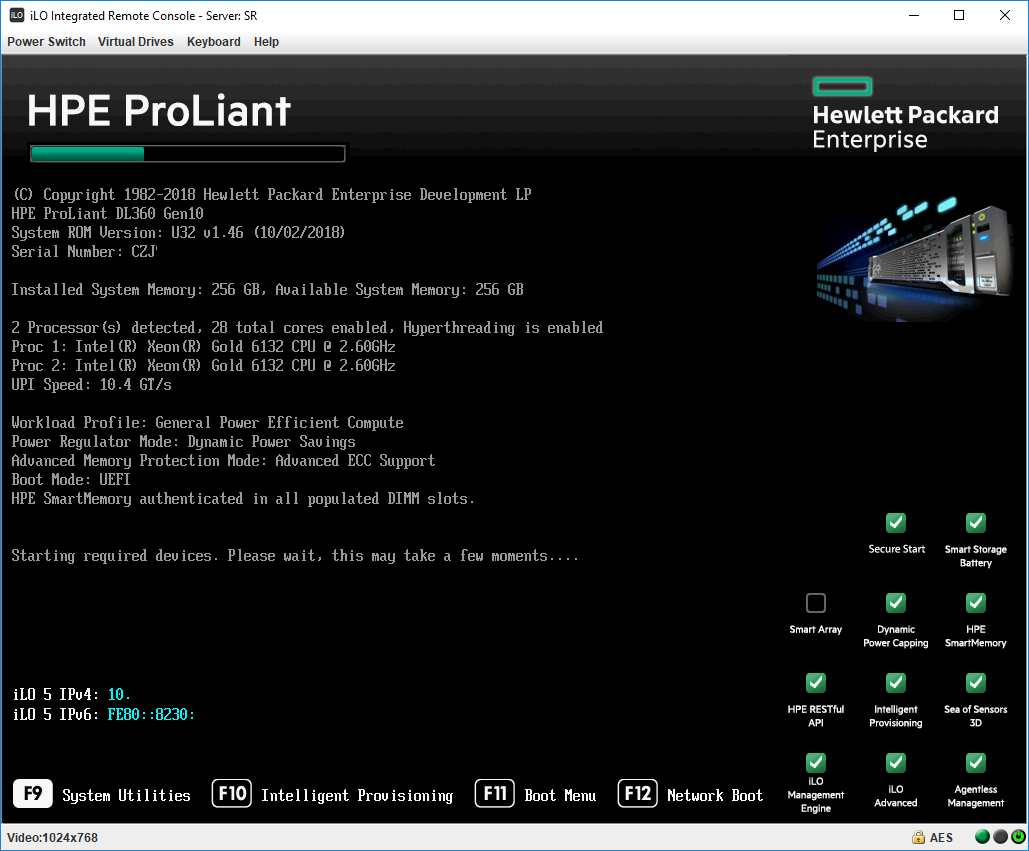Open the Virtual Drives menu
1029x851 pixels.
pos(135,41)
